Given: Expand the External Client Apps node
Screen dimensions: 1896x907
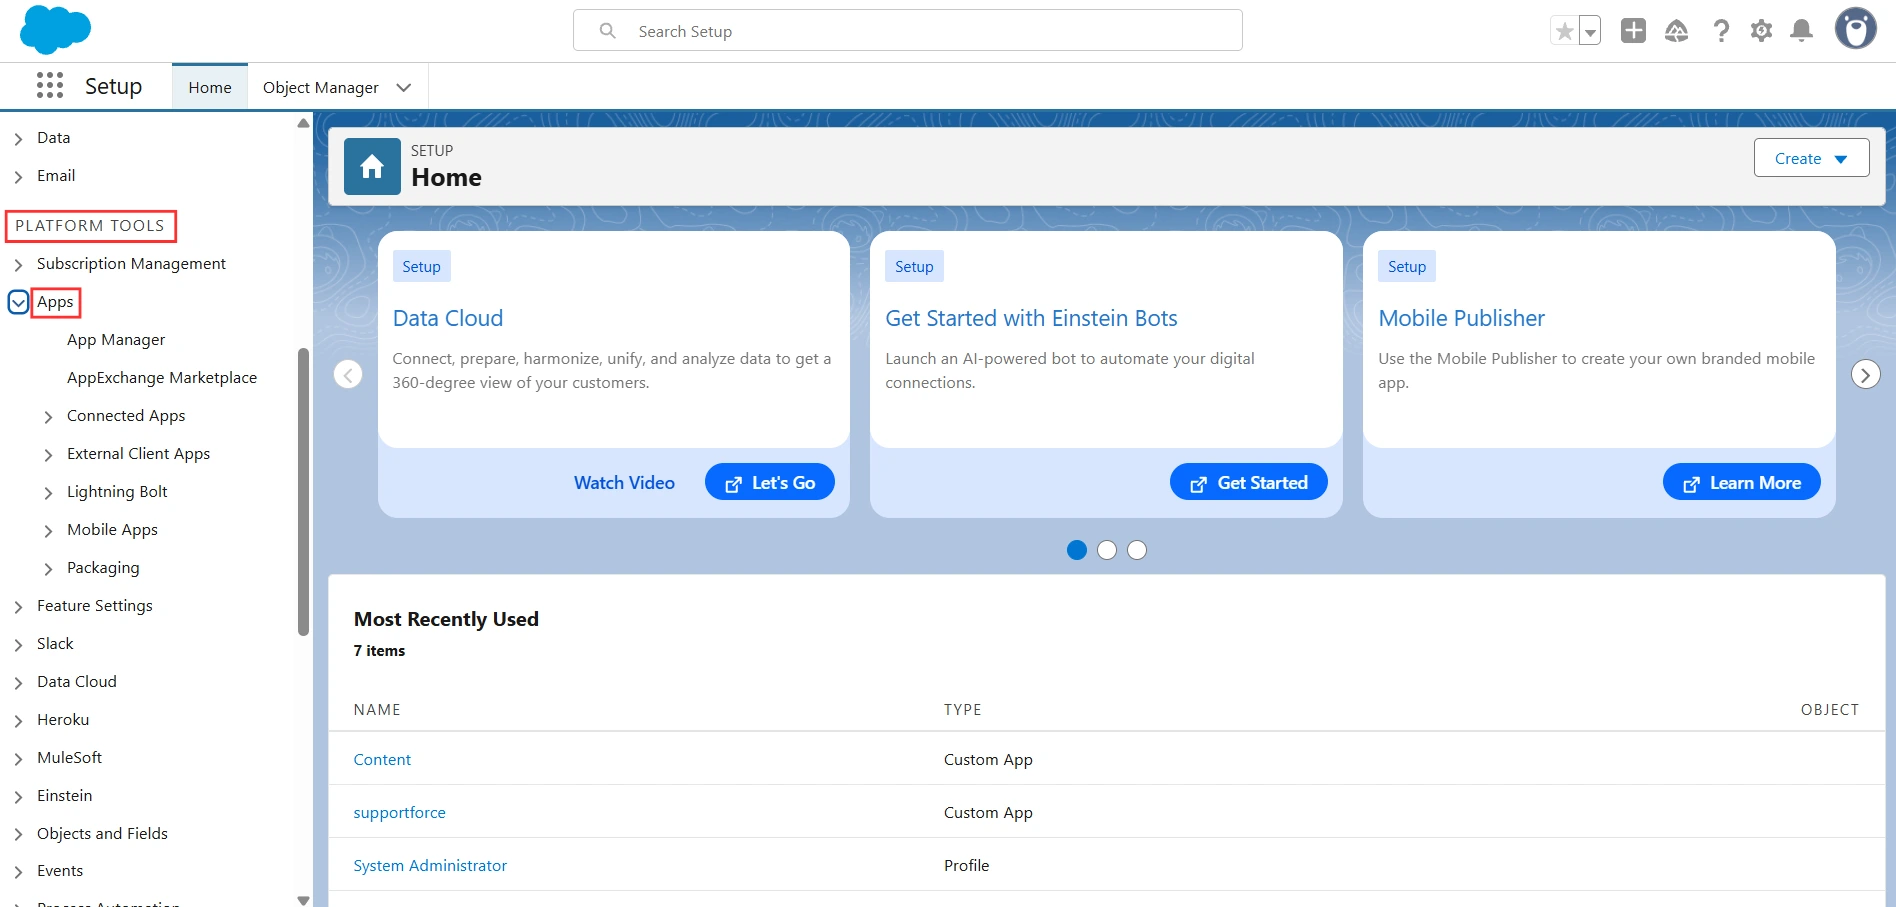Looking at the screenshot, I should [x=48, y=454].
